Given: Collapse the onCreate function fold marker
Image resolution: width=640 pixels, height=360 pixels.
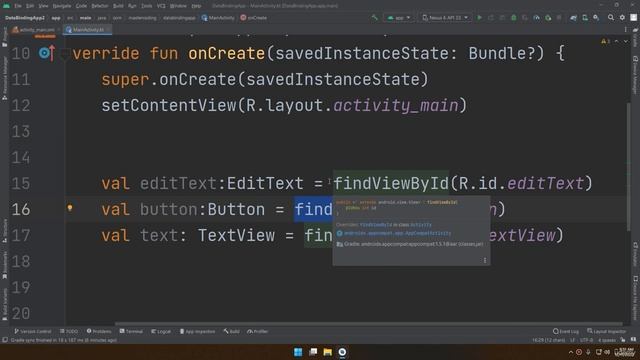Looking at the screenshot, I should pos(64,53).
